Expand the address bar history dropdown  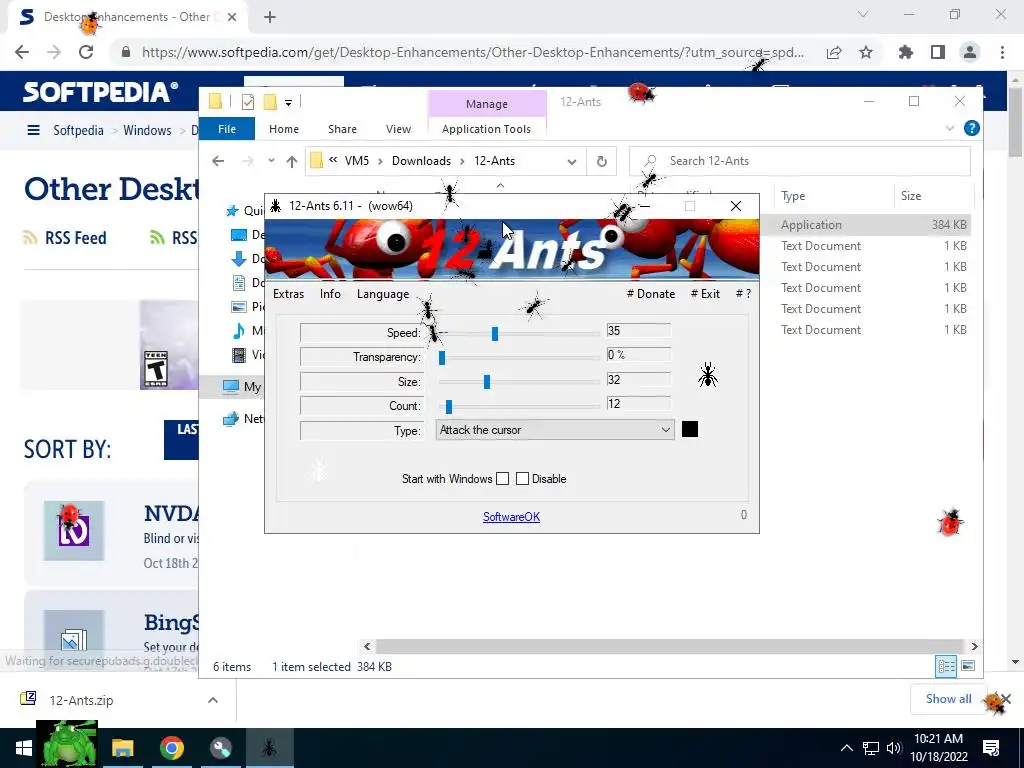pos(571,161)
